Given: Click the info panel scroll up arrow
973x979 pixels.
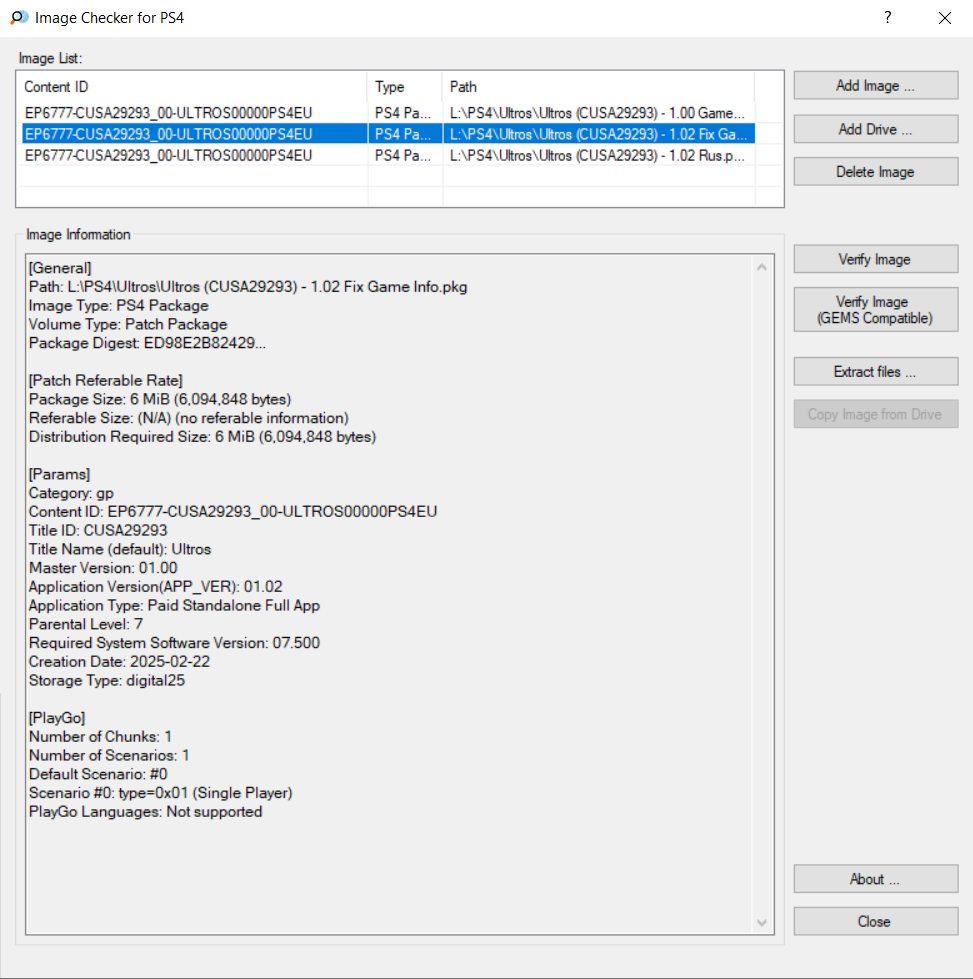Looking at the screenshot, I should [762, 267].
